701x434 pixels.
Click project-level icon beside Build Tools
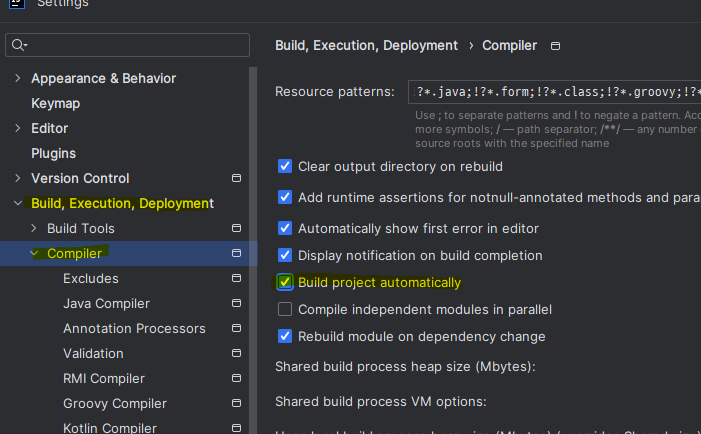pyautogui.click(x=237, y=229)
